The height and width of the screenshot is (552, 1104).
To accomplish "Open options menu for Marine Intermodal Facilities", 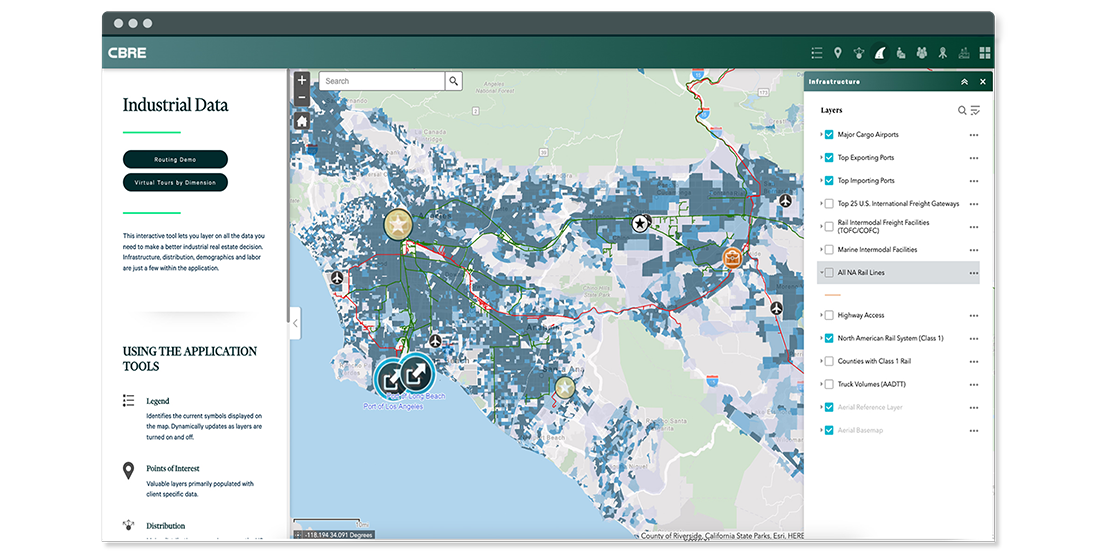I will click(973, 250).
